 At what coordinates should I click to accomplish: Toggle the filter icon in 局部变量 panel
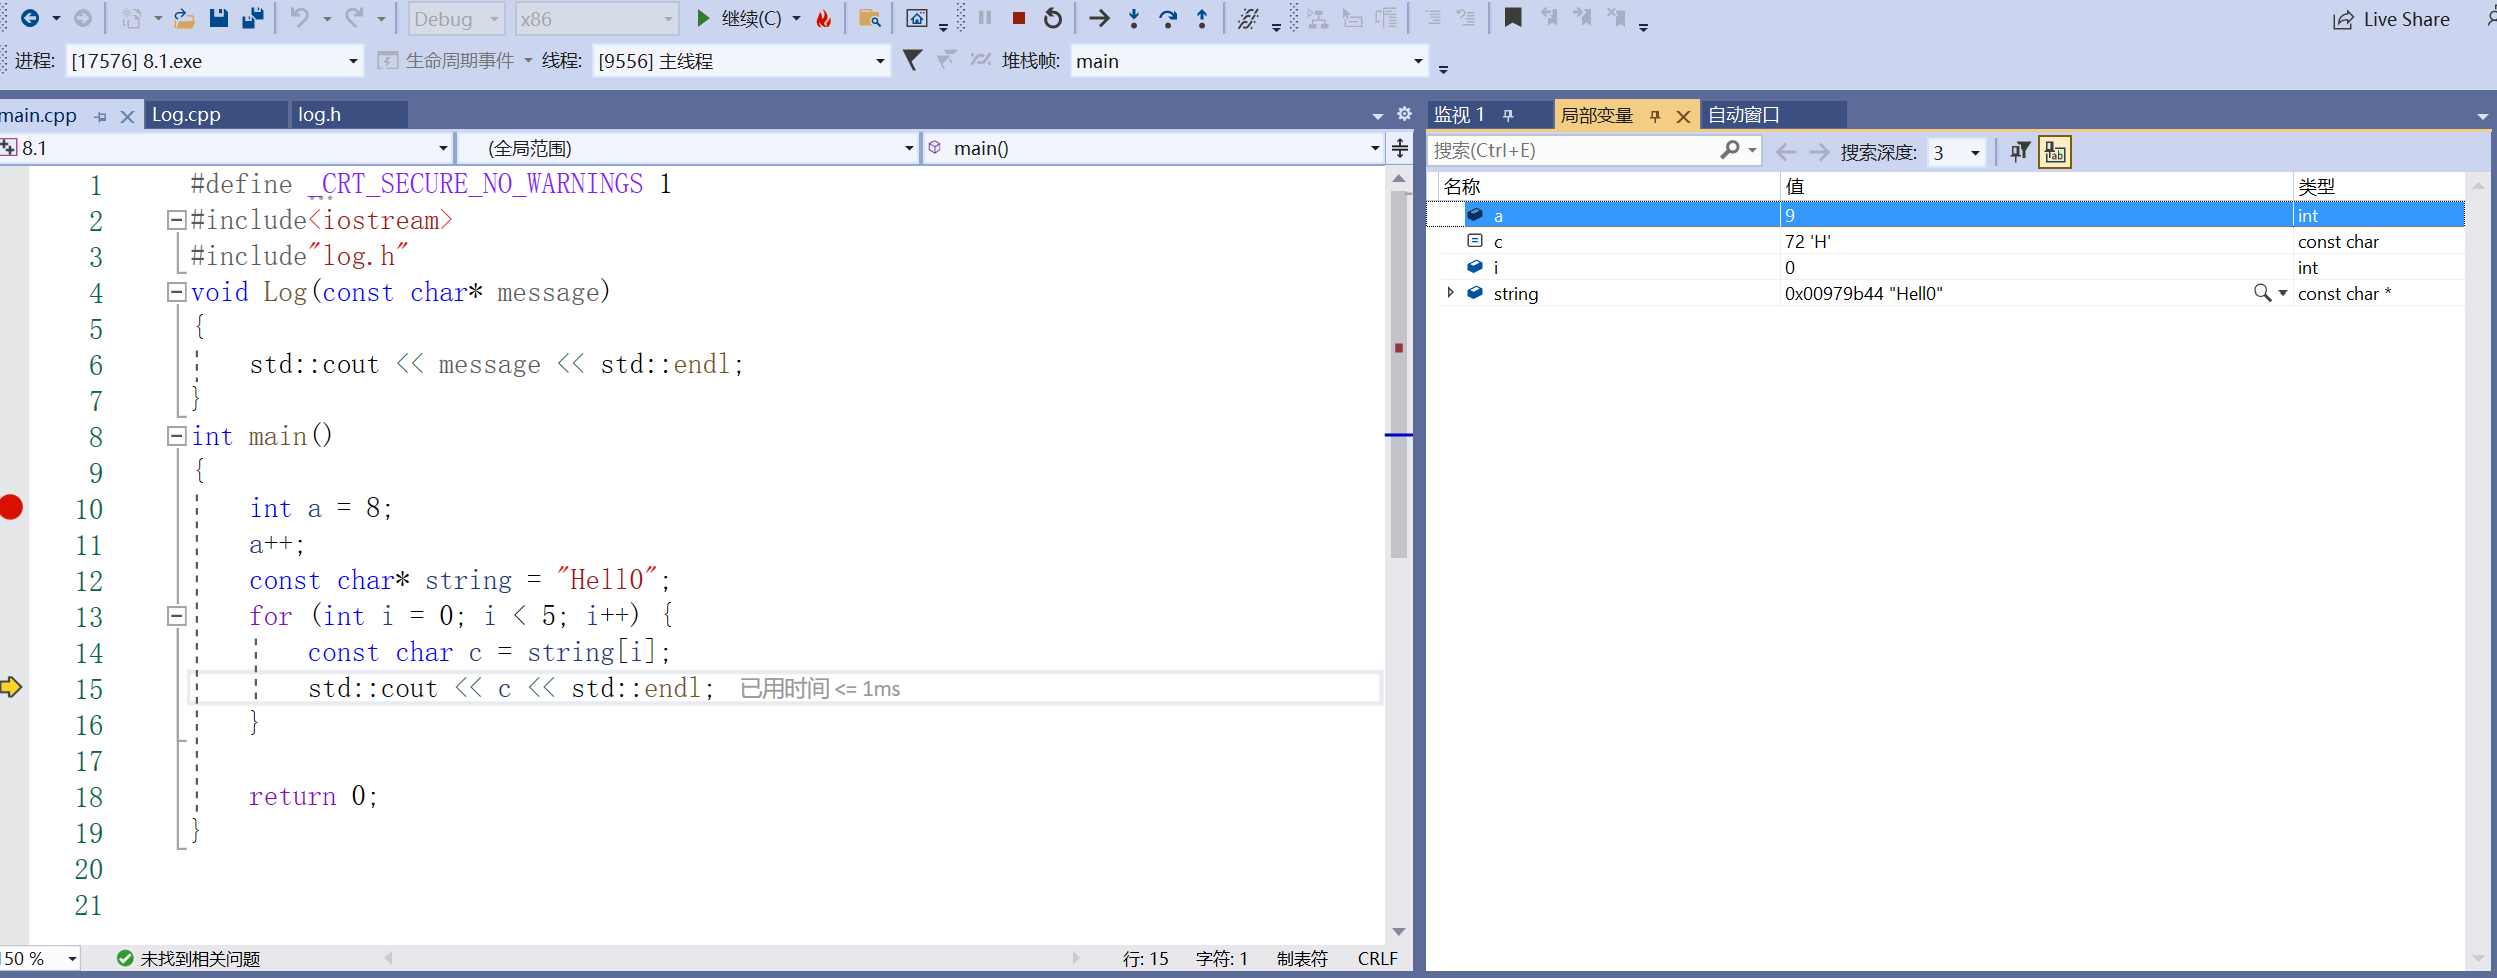point(2021,152)
